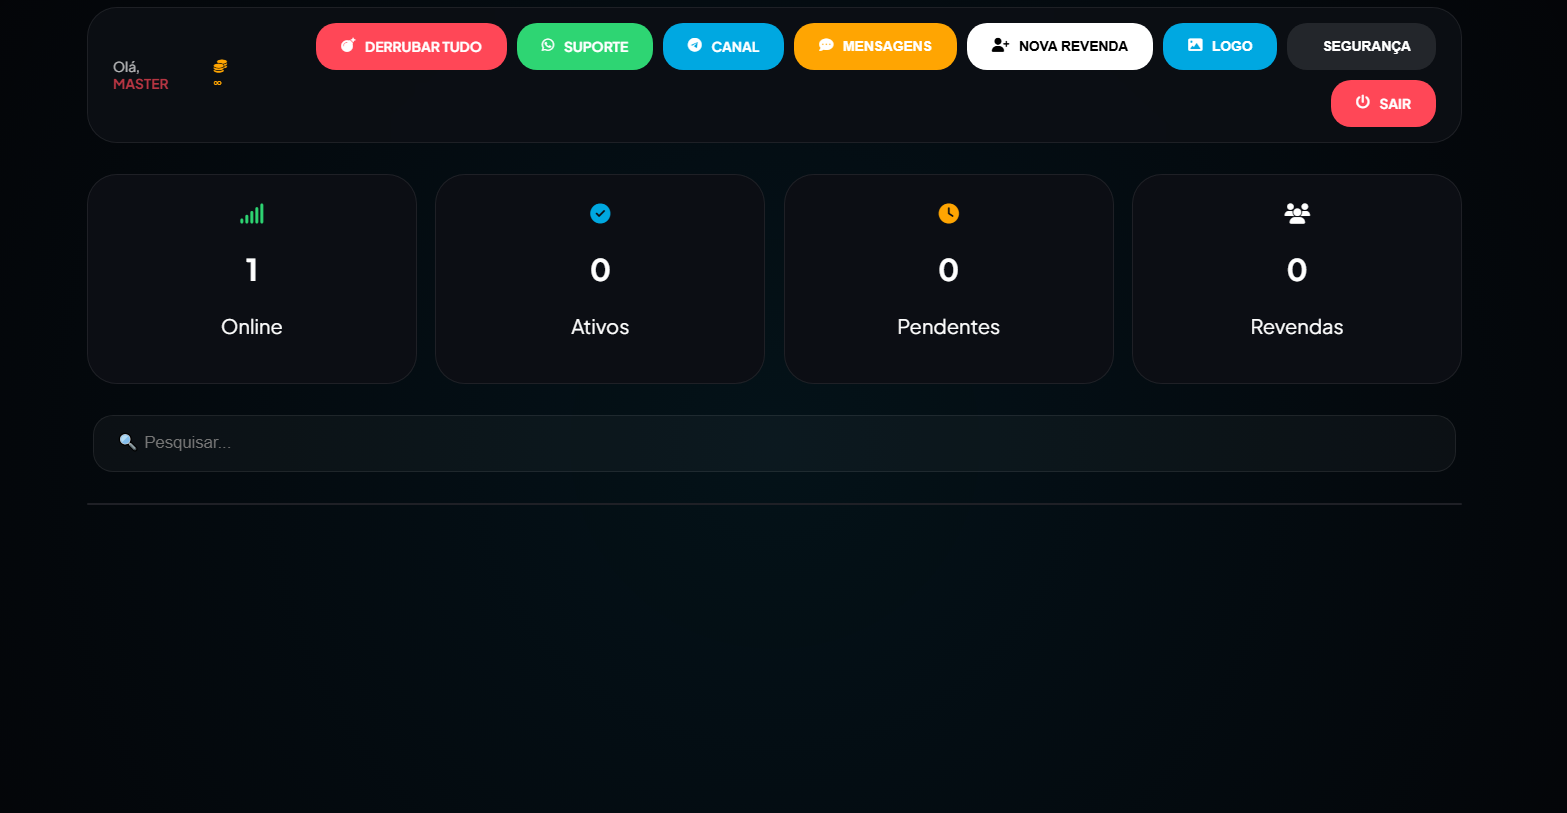Image resolution: width=1567 pixels, height=813 pixels.
Task: Create a Nova Revenda
Action: point(1059,47)
